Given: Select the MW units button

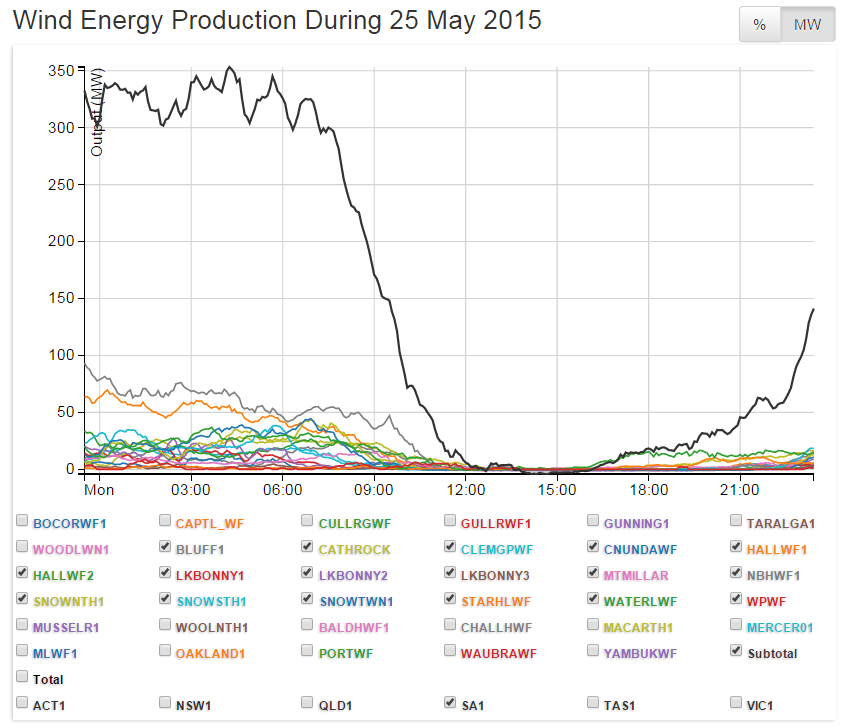Looking at the screenshot, I should coord(807,25).
